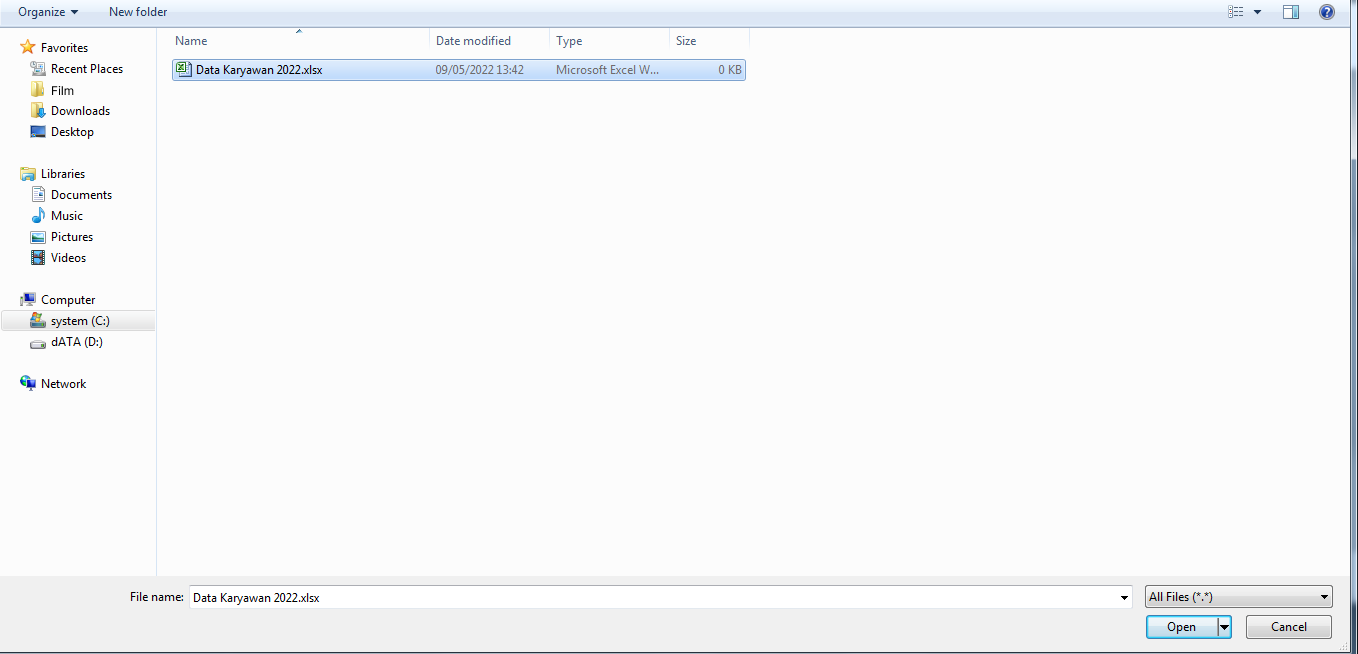Select system (C:) drive
1358x654 pixels.
(x=80, y=321)
